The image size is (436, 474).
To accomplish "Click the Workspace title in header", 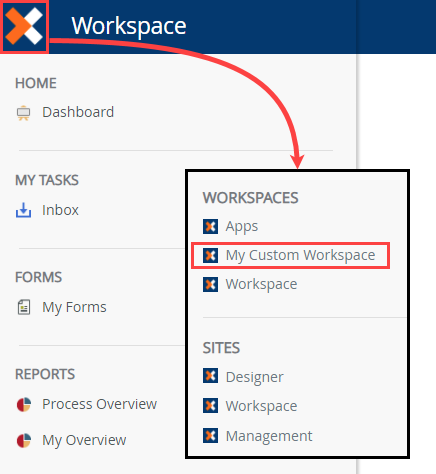I will click(x=129, y=26).
